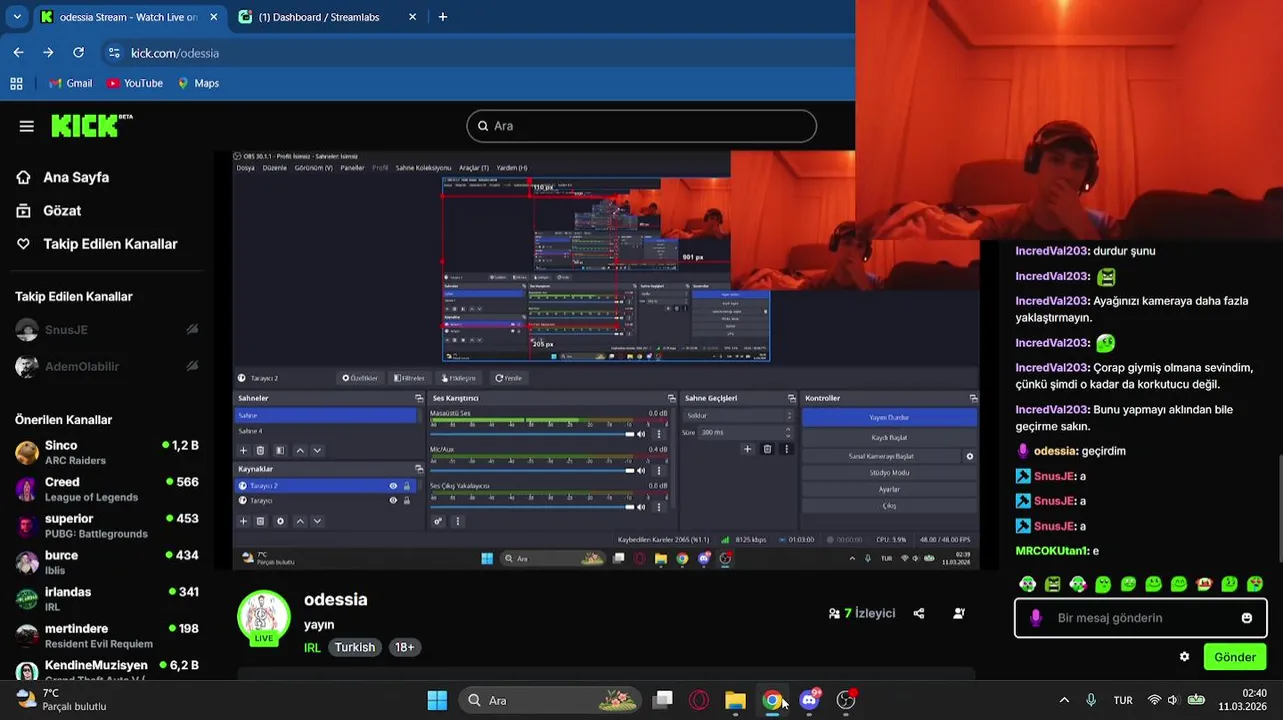Viewport: 1283px width, 720px height.
Task: Toggle the system tray microphone indicator
Action: (1091, 700)
